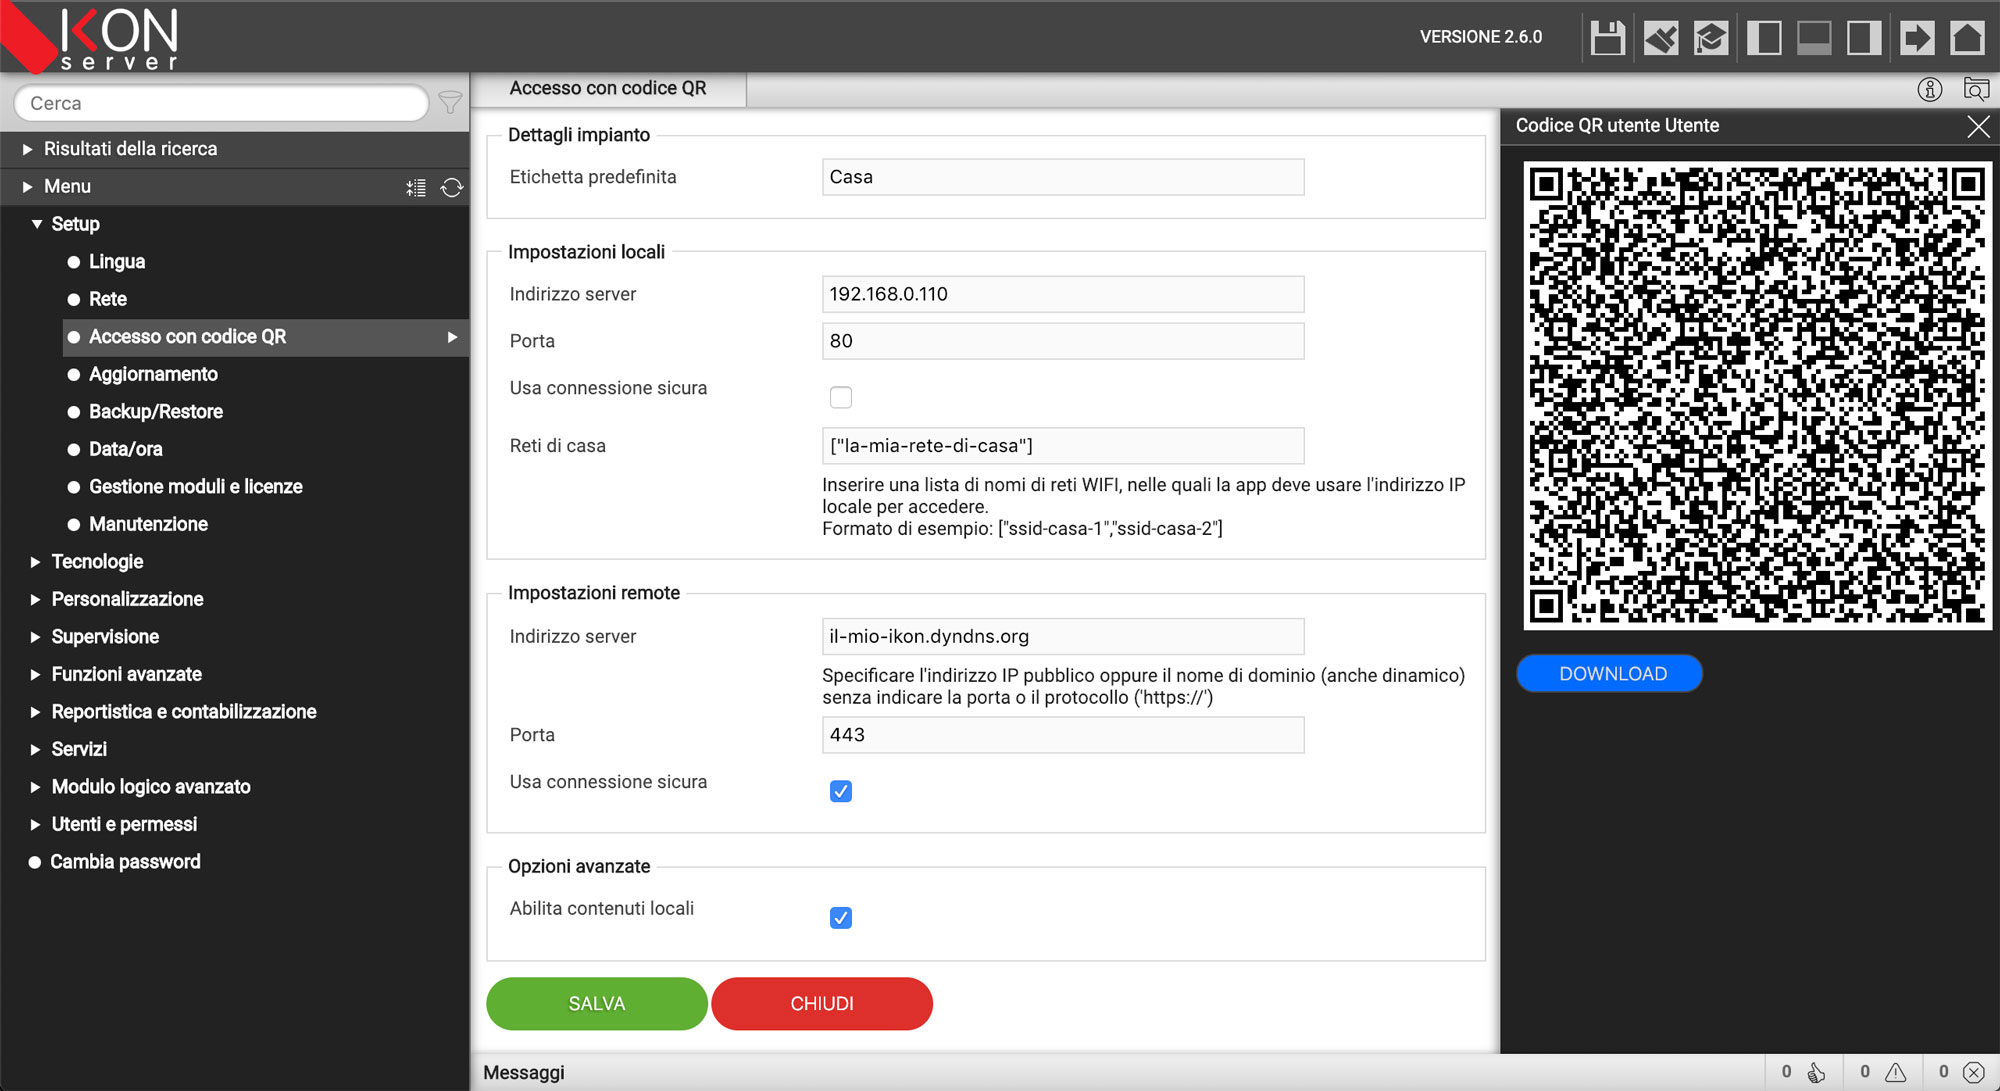The width and height of the screenshot is (2000, 1091).
Task: Collapse the Menu section arrow
Action: point(28,187)
